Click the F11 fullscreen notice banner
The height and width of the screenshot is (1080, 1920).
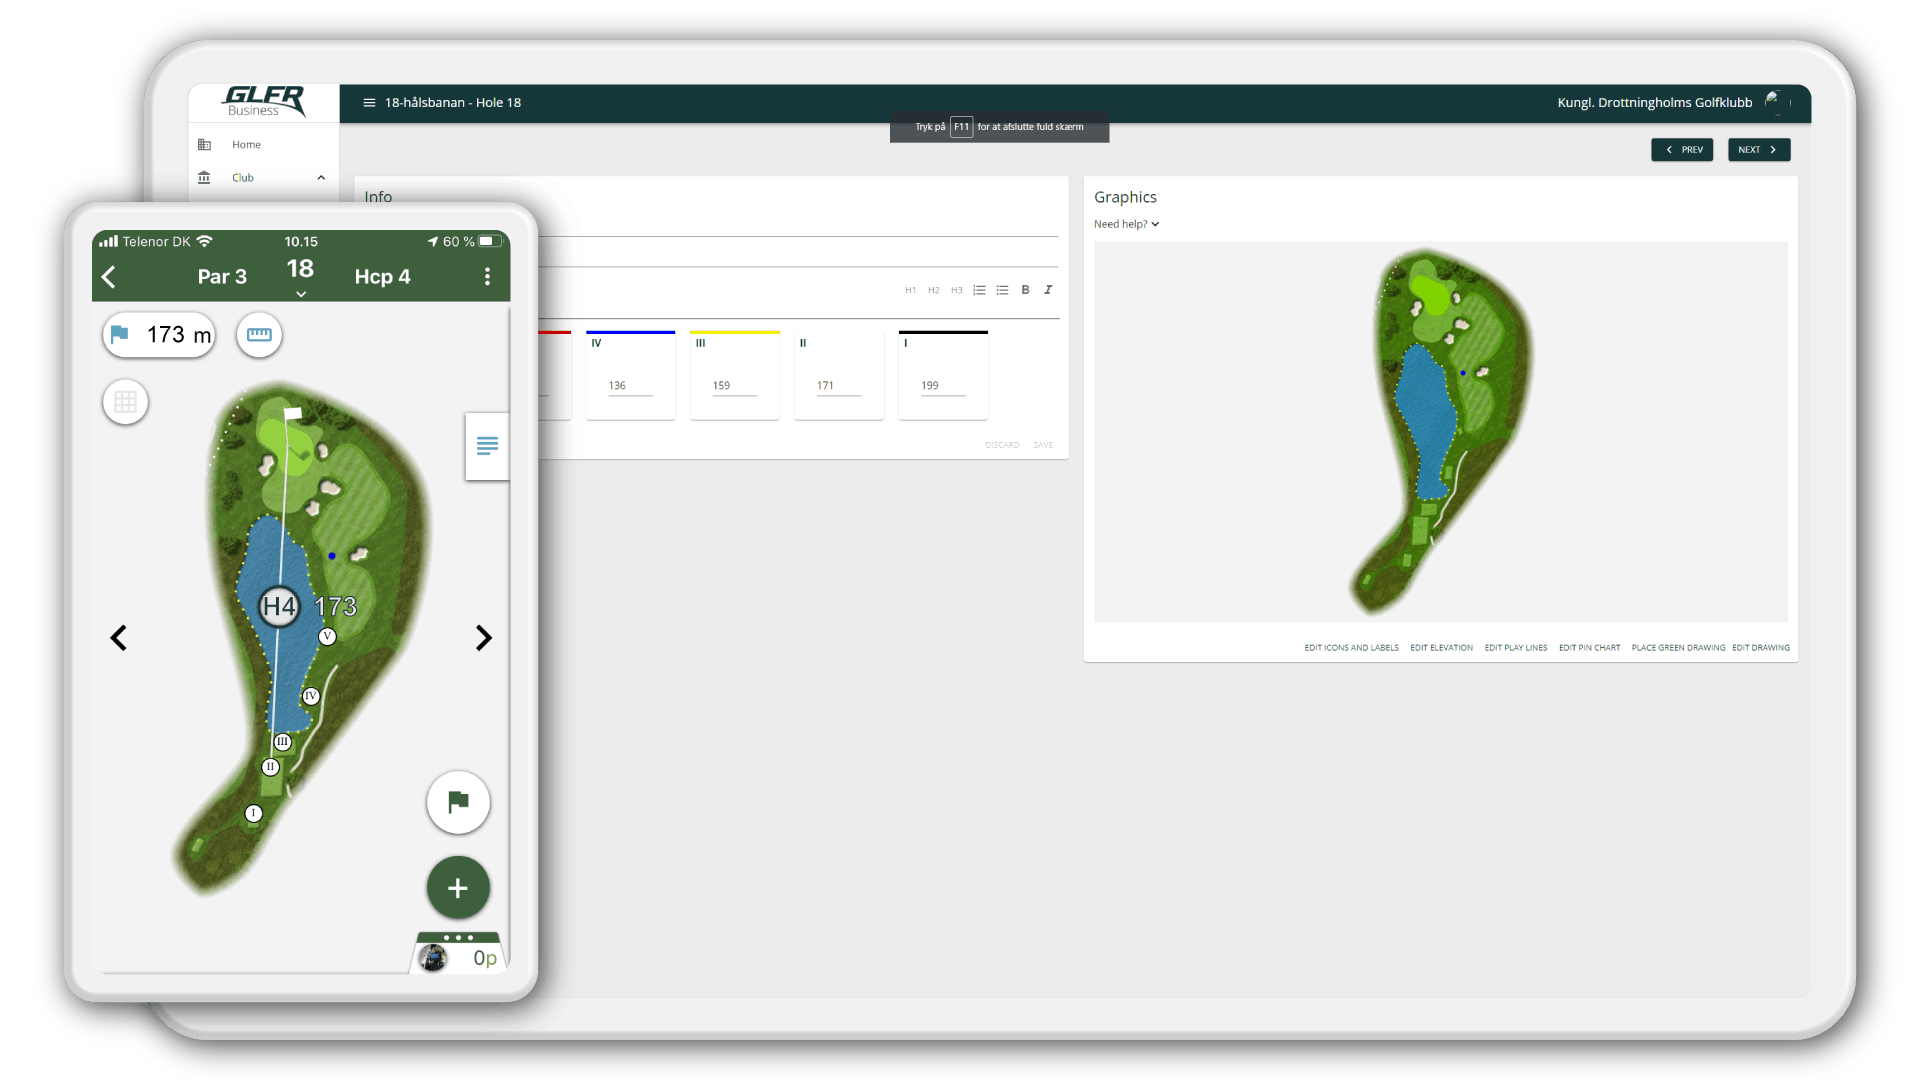pyautogui.click(x=999, y=127)
